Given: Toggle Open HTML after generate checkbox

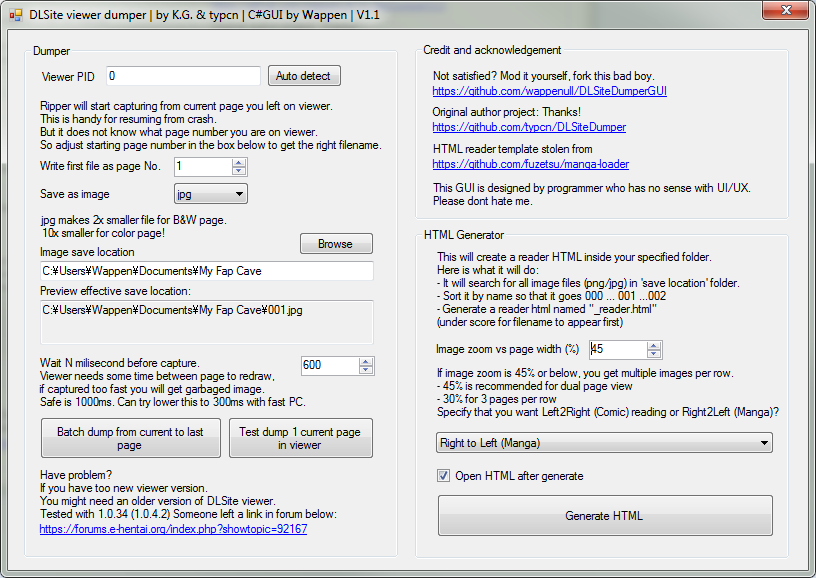Looking at the screenshot, I should [443, 476].
